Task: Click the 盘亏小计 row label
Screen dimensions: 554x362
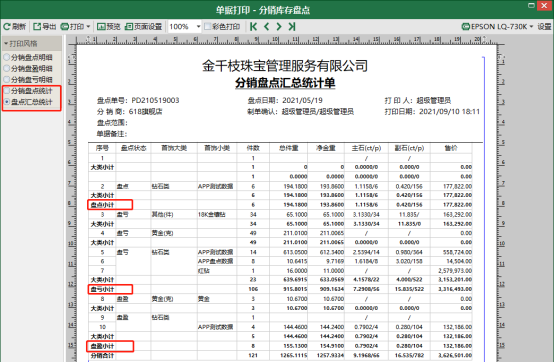Action: pyautogui.click(x=102, y=289)
